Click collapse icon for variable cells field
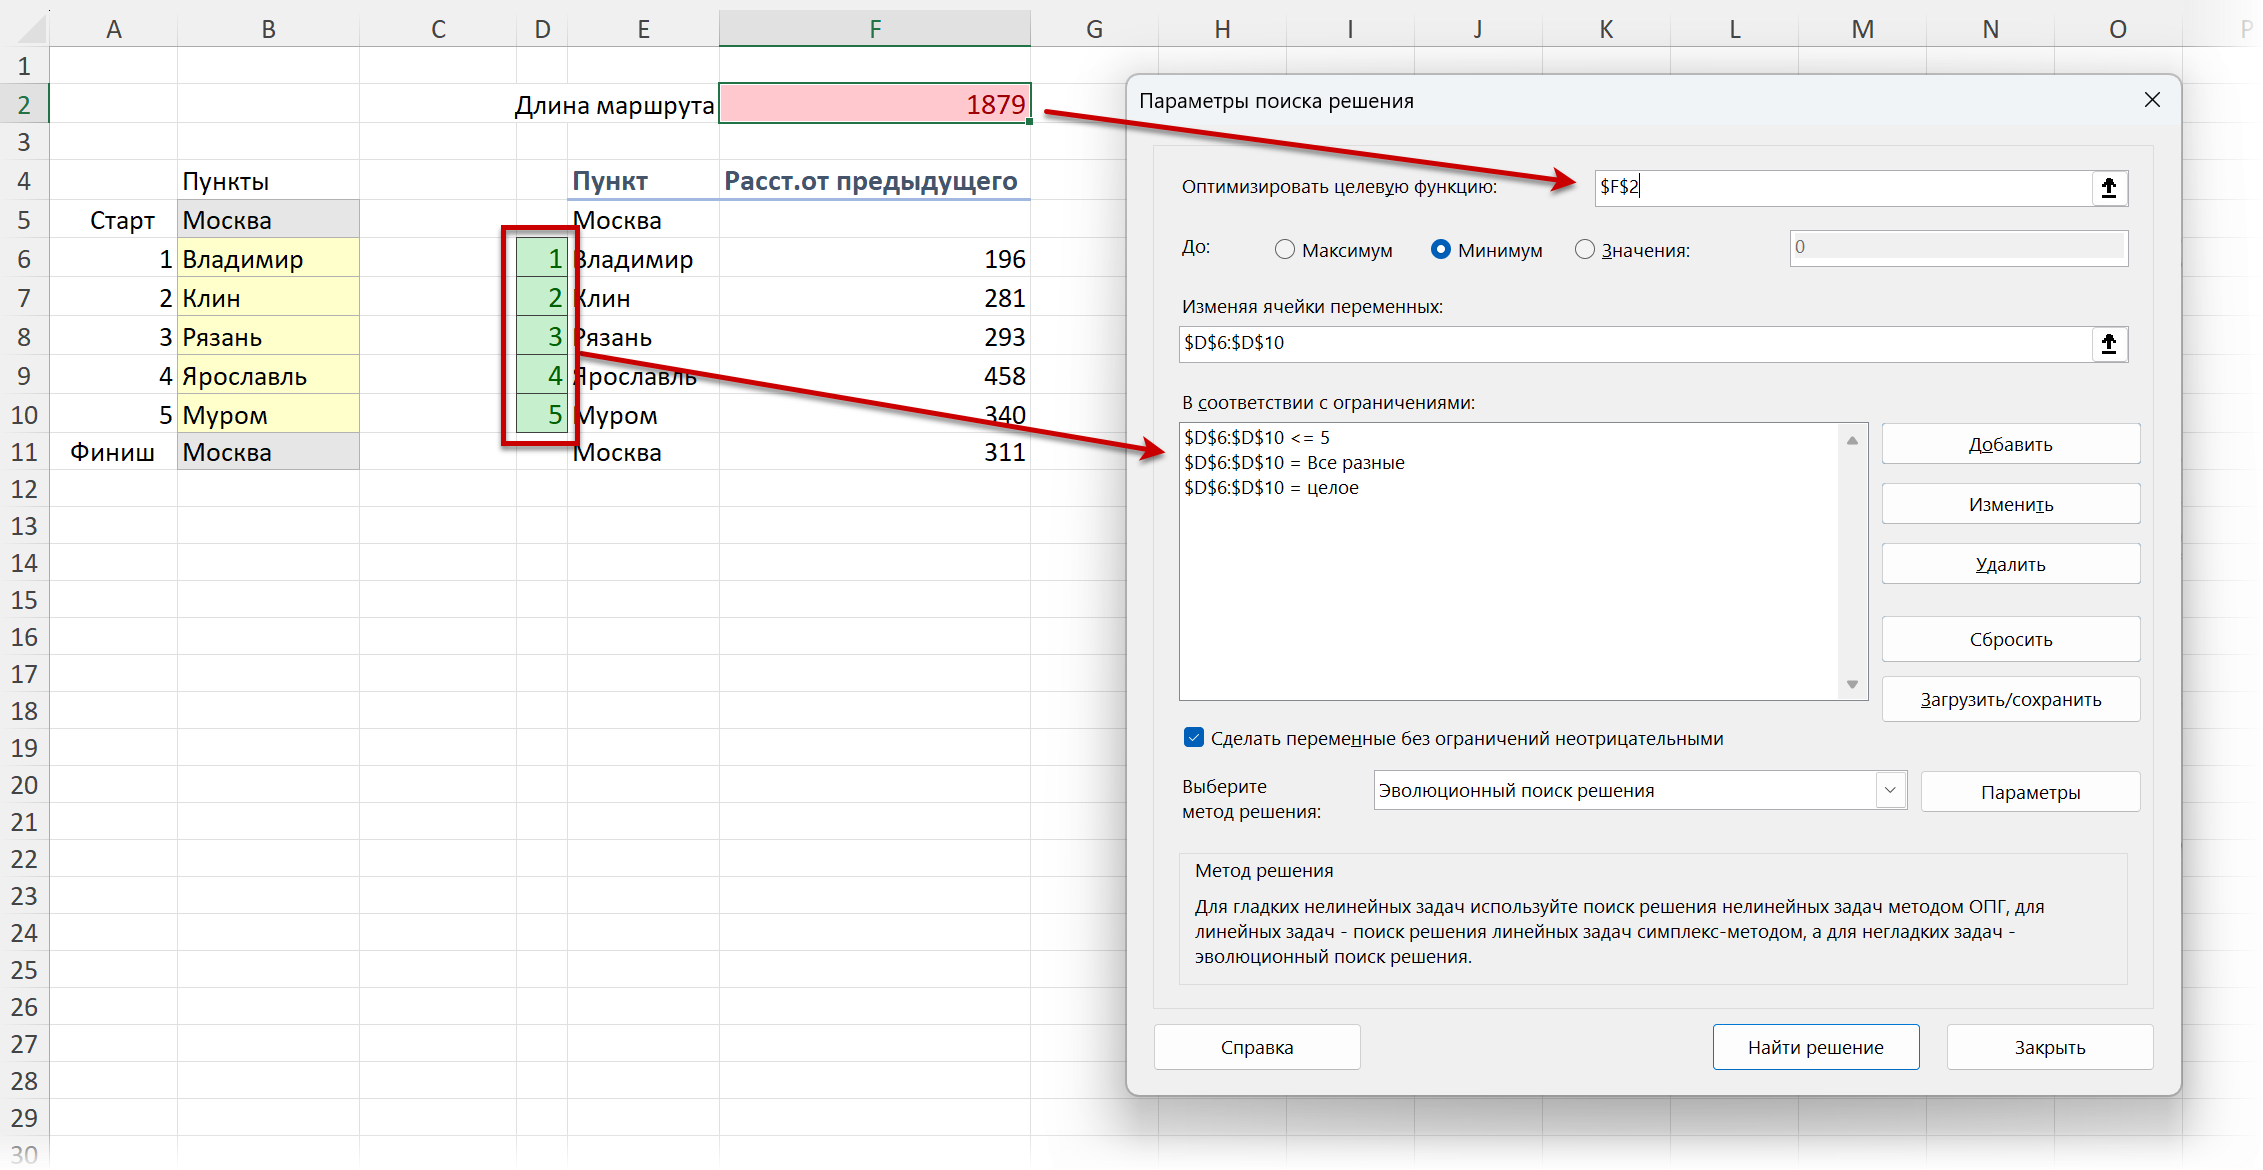The width and height of the screenshot is (2263, 1170). 2108,344
